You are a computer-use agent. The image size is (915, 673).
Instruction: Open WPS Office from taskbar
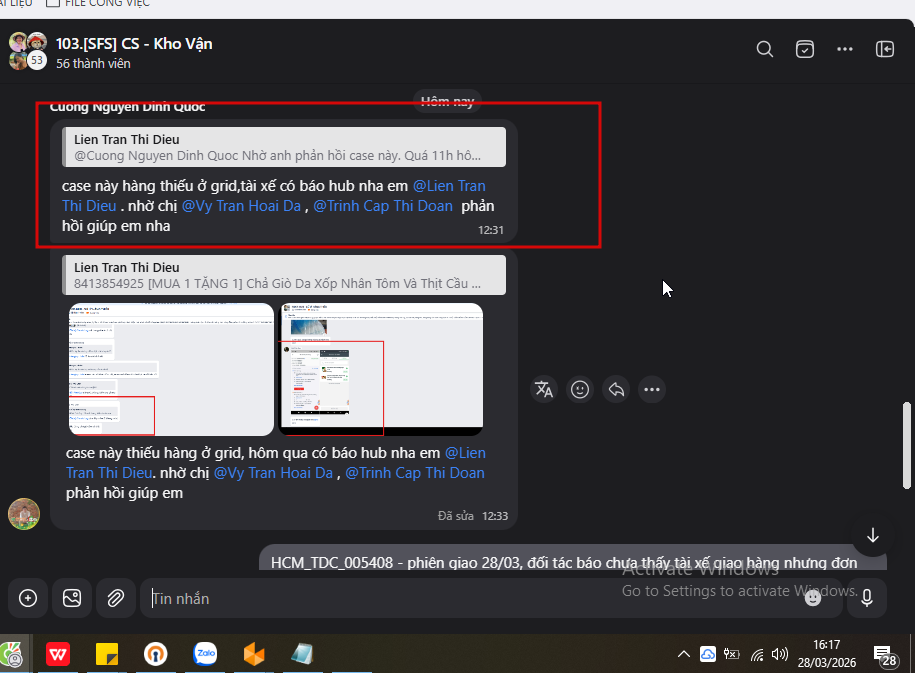pos(58,654)
